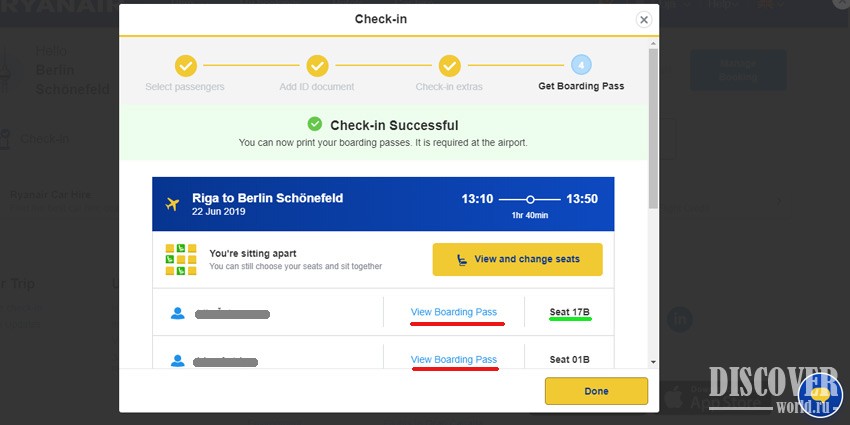The image size is (850, 425).
Task: Click the dialog scrollbar up arrow
Action: [x=653, y=43]
